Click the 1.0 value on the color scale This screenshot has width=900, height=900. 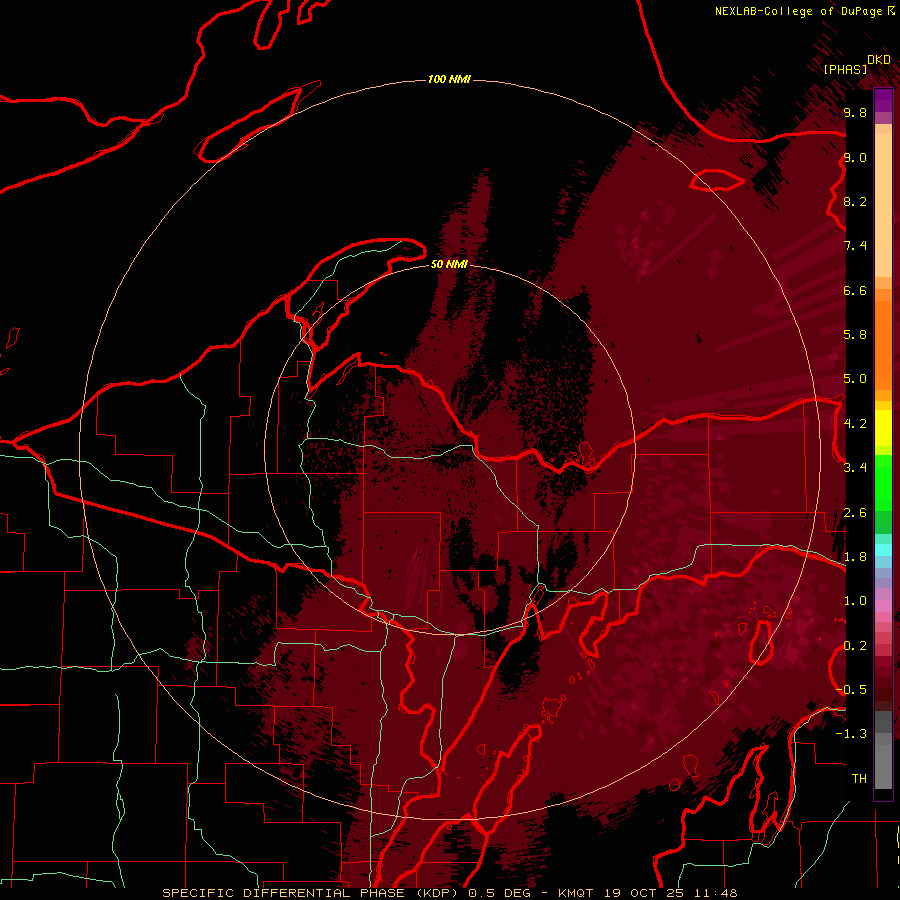point(855,601)
